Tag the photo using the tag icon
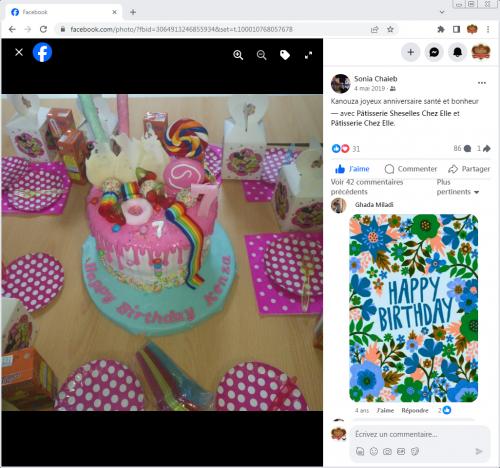 click(285, 55)
